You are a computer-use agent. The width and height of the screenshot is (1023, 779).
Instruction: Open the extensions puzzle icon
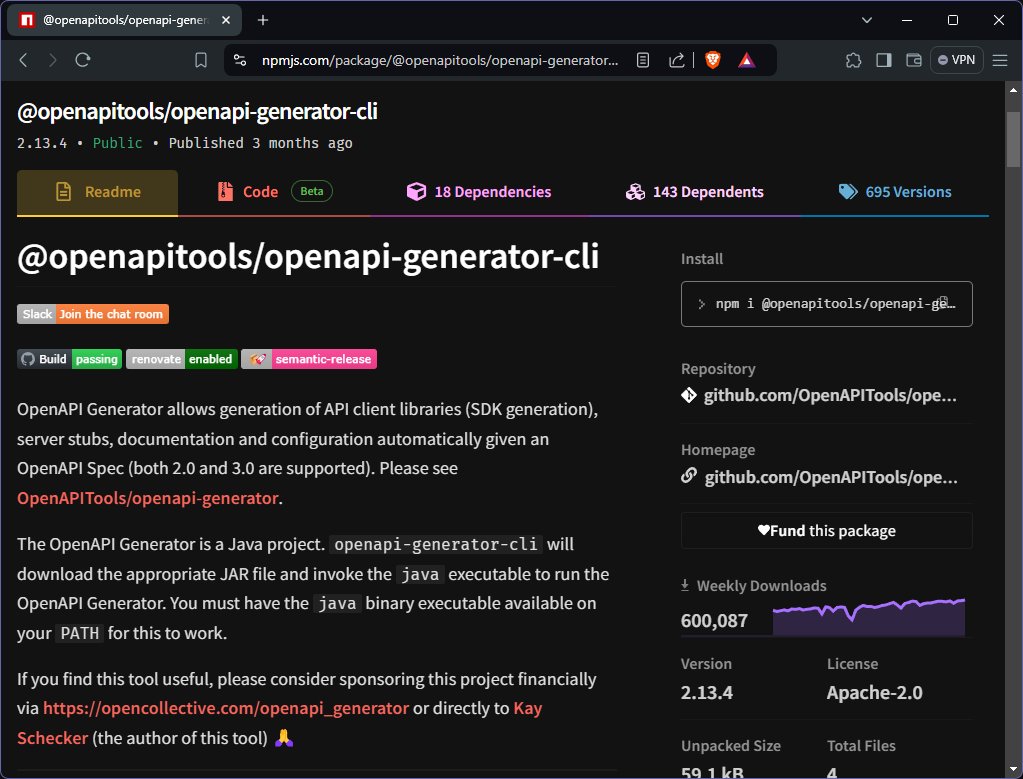pyautogui.click(x=853, y=60)
